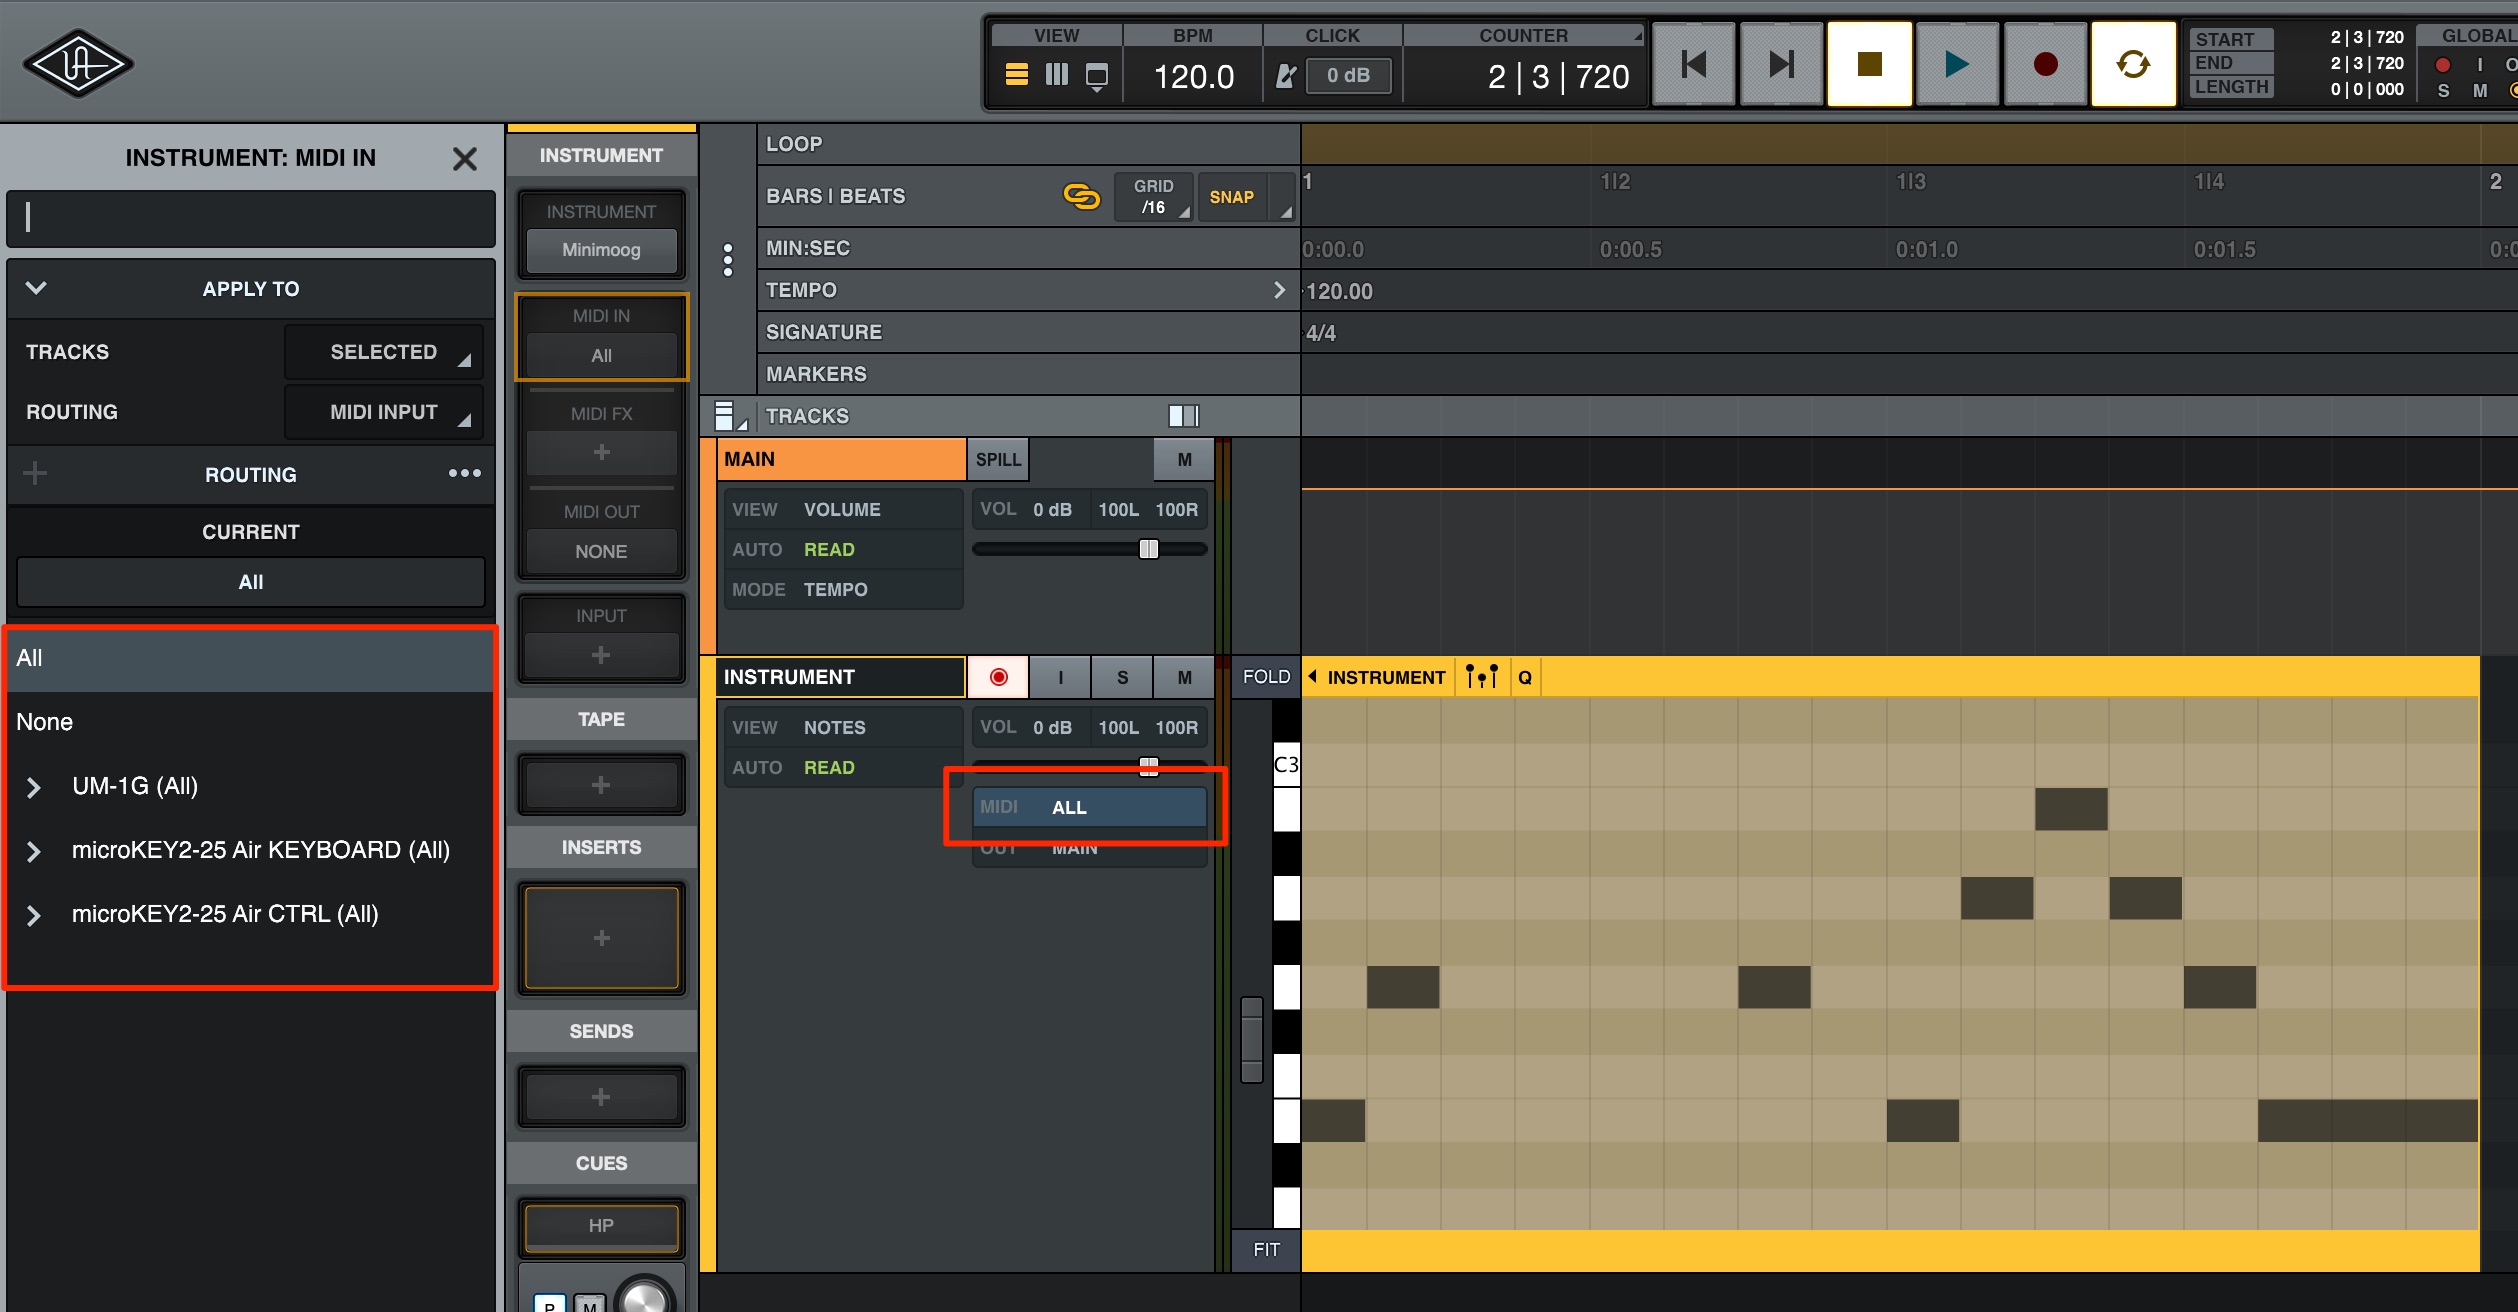The height and width of the screenshot is (1312, 2518).
Task: Toggle the grid link chain icon
Action: 1081,196
